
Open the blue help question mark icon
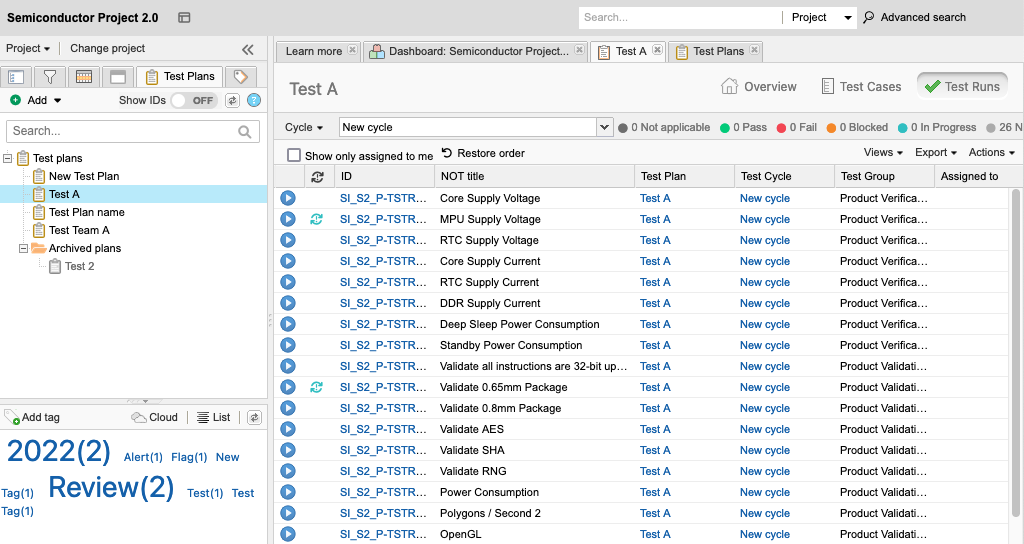pyautogui.click(x=254, y=100)
